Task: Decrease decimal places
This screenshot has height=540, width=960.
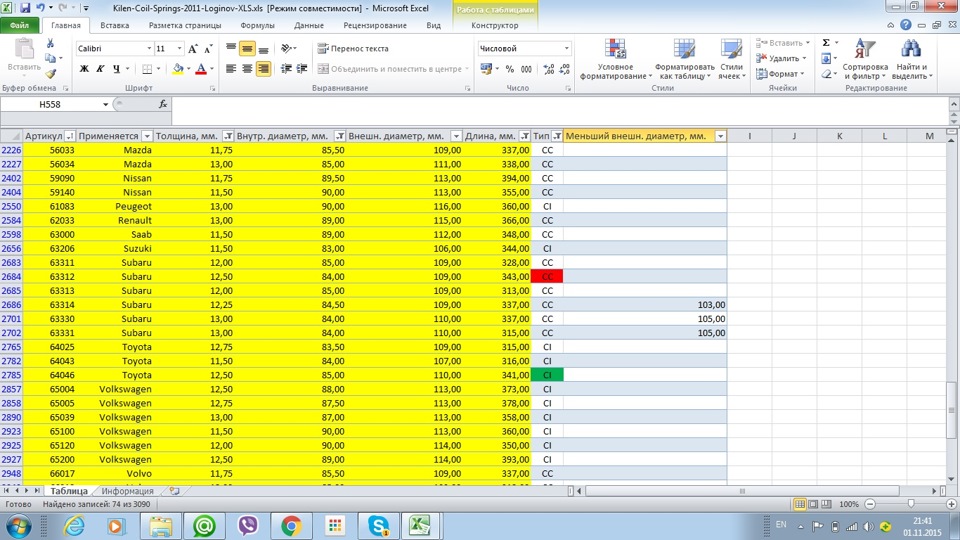Action: pos(564,69)
